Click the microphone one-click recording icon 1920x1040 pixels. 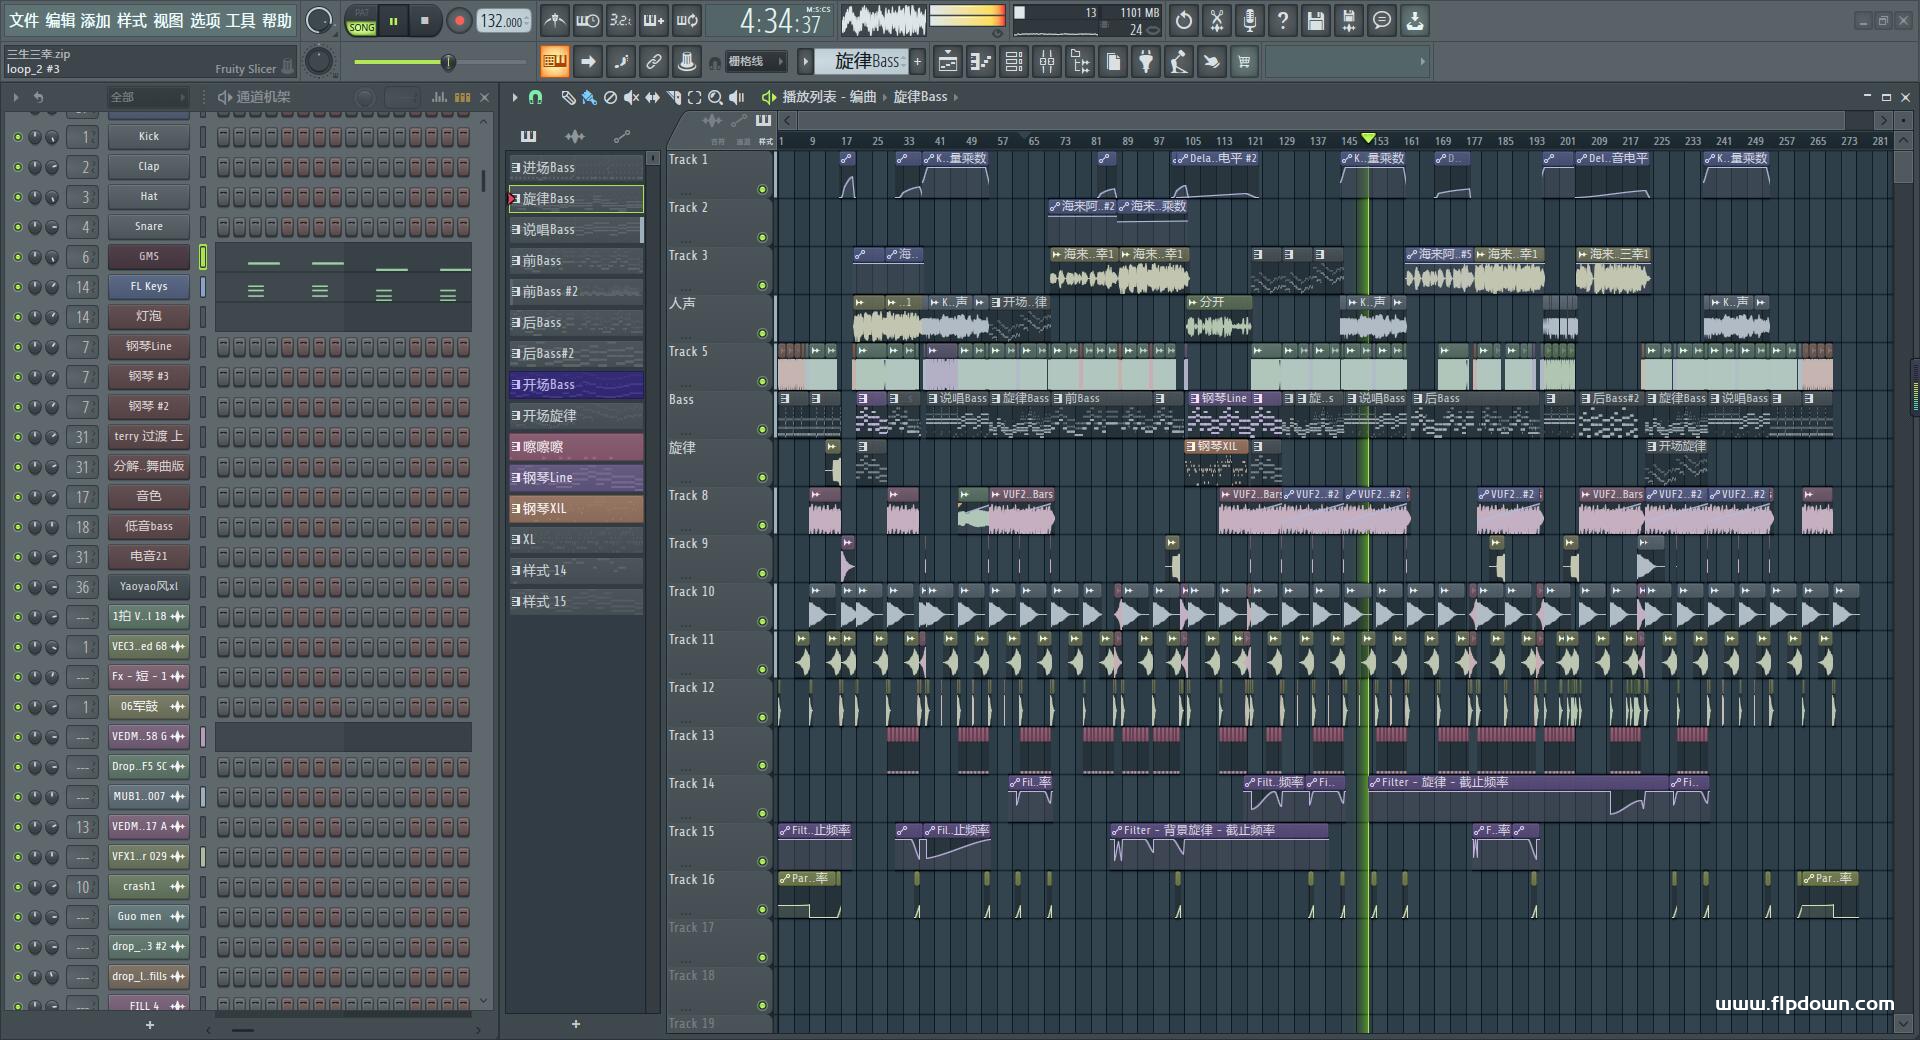point(1250,20)
